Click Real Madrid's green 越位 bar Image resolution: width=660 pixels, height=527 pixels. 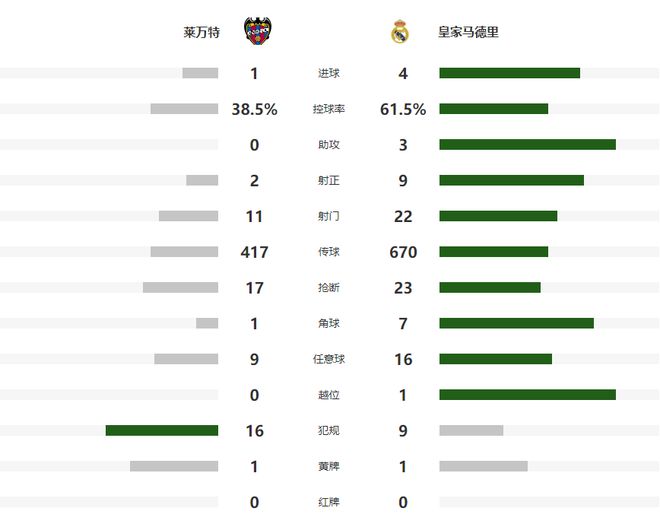[x=527, y=395]
